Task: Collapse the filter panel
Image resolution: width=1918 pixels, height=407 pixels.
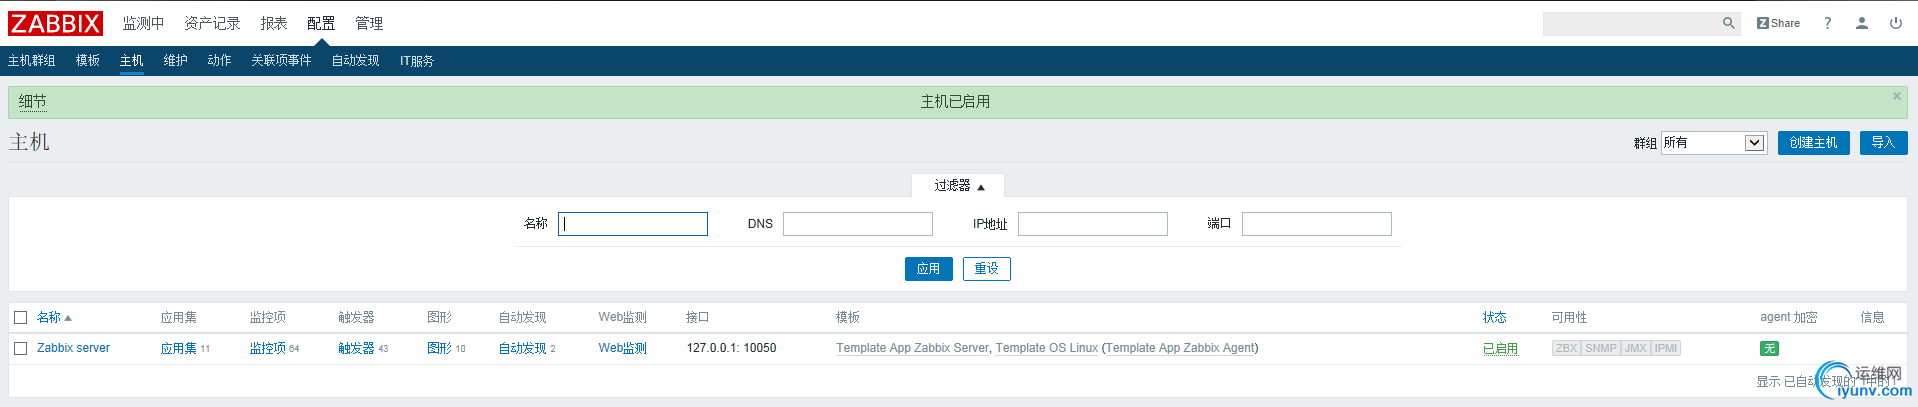Action: point(958,186)
